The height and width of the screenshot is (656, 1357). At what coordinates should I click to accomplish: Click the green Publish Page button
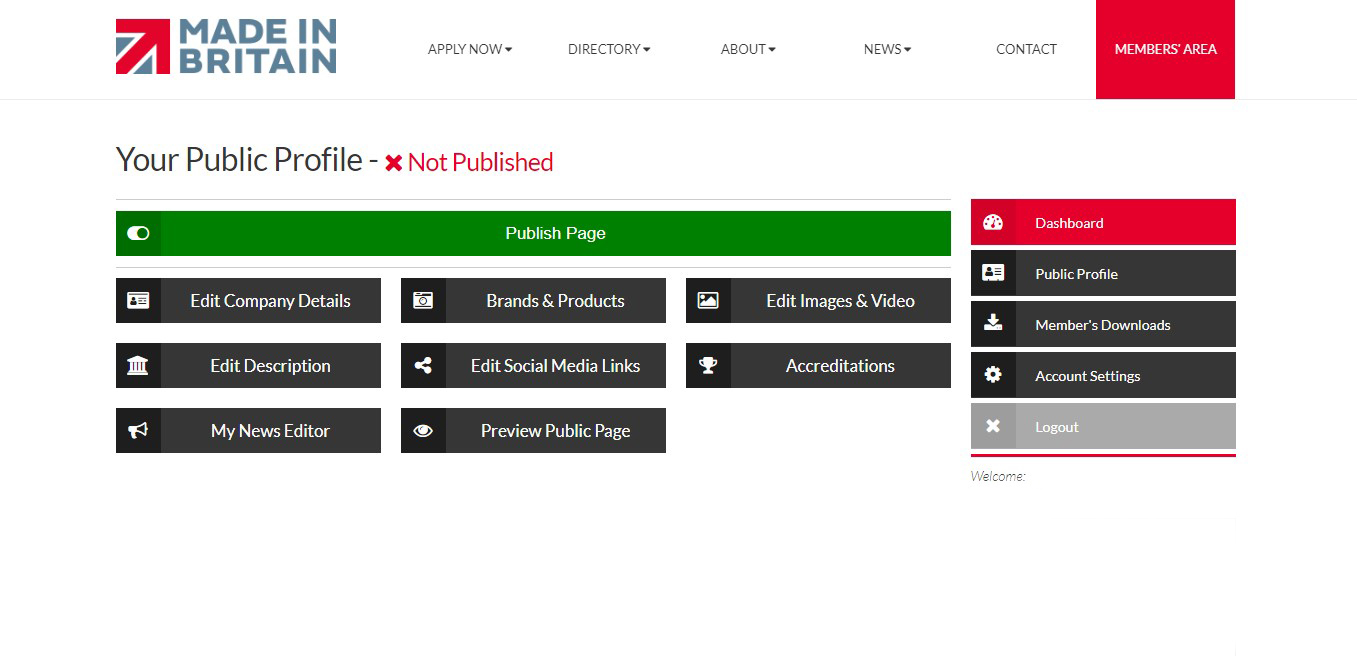(x=533, y=233)
